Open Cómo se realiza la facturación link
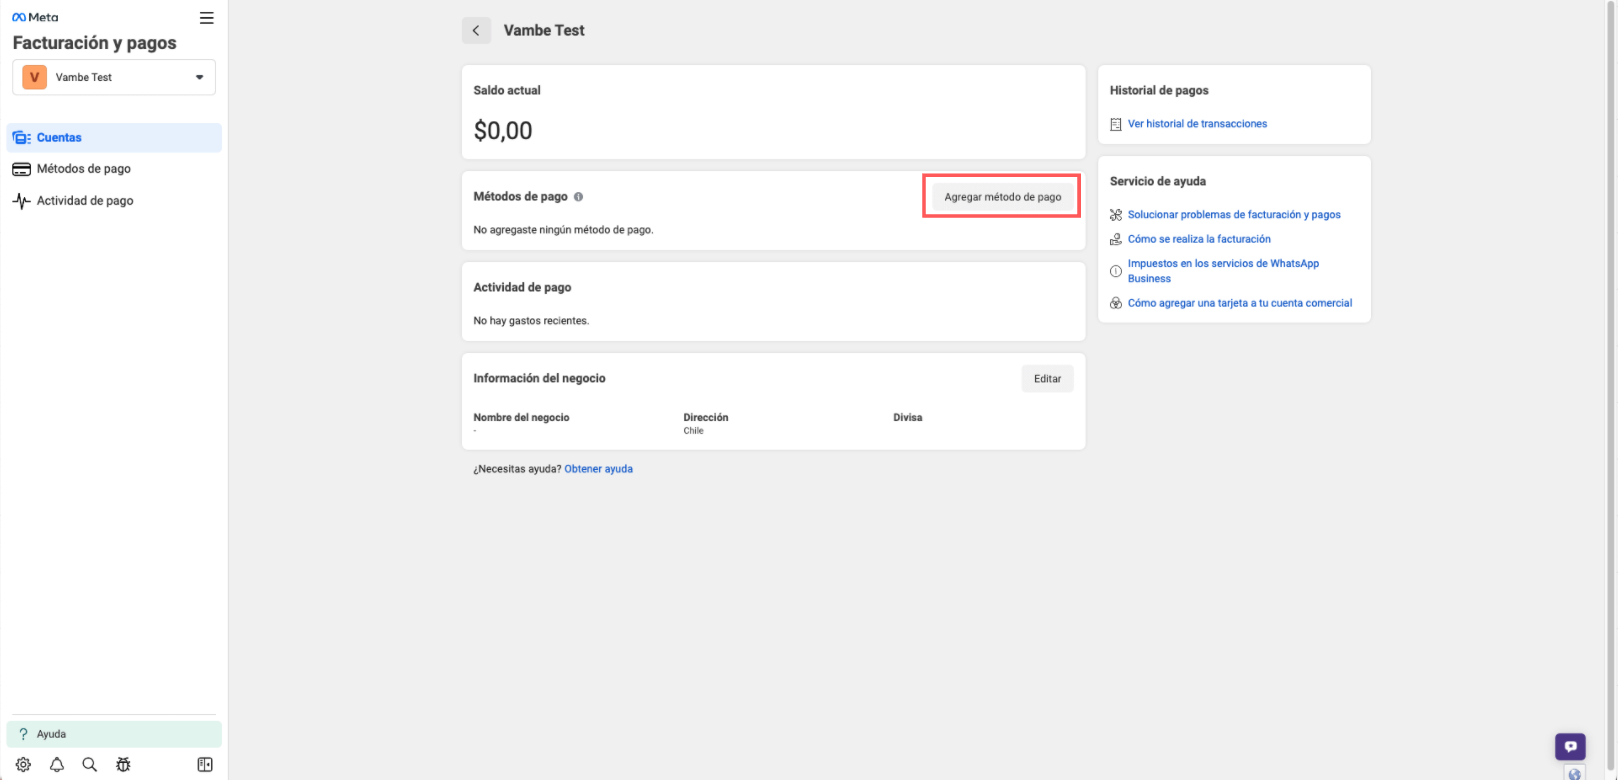 click(x=1199, y=239)
